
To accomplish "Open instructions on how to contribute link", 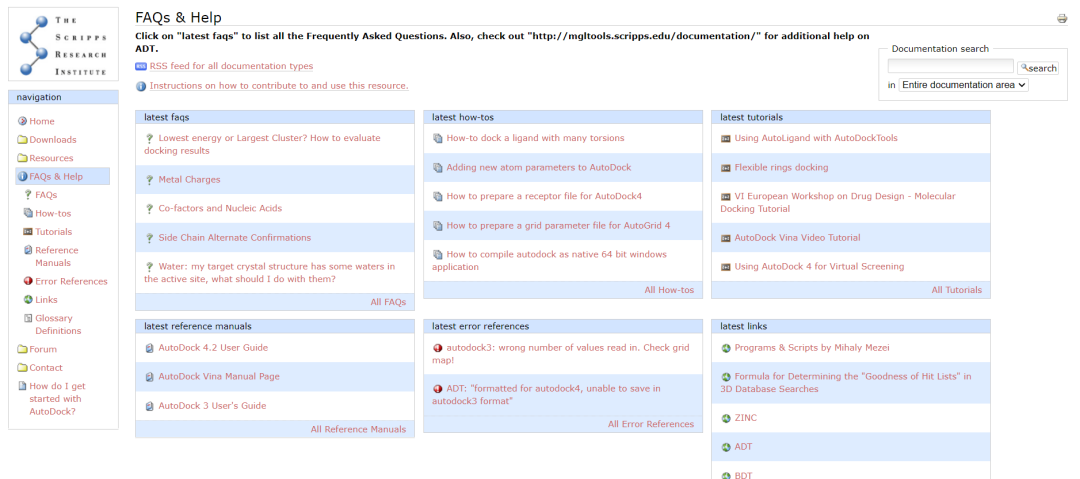I will pos(279,86).
